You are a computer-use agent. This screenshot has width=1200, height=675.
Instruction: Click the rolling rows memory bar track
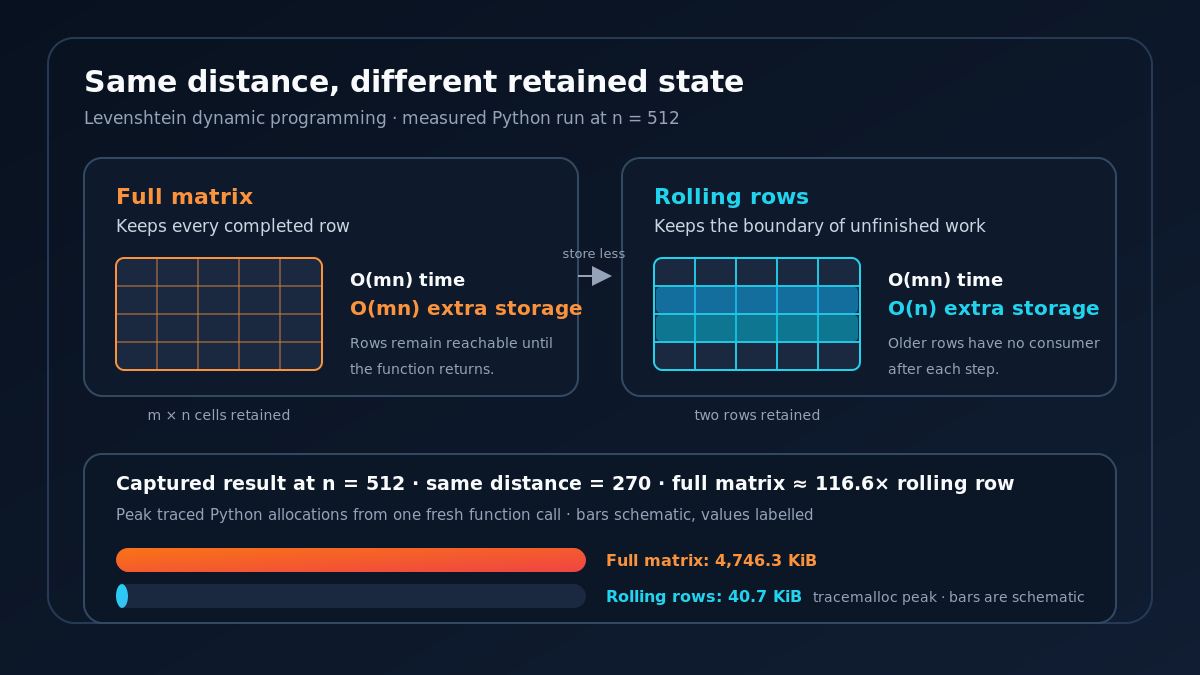(351, 596)
